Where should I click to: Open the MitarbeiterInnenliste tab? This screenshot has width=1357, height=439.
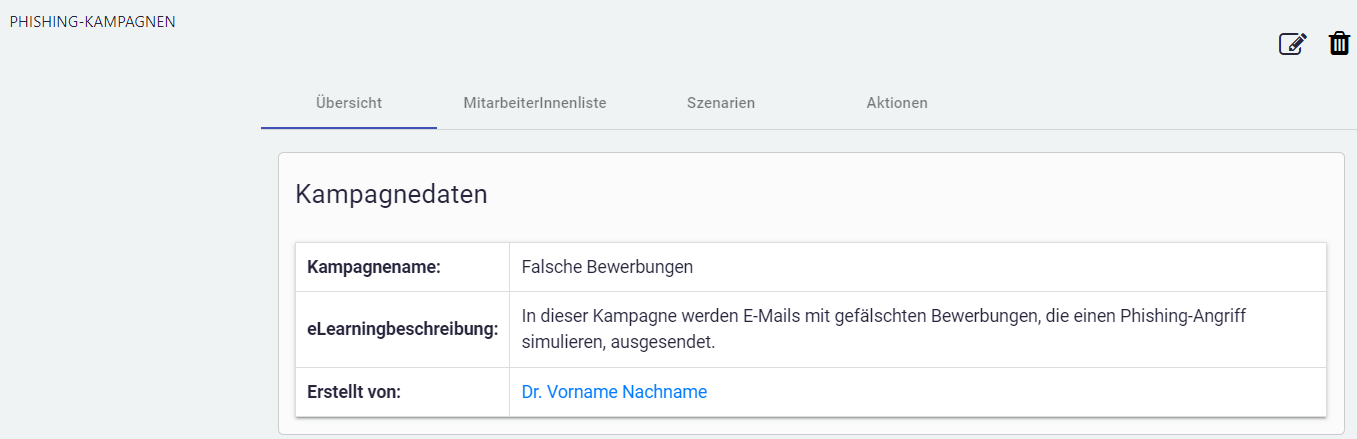pos(534,102)
